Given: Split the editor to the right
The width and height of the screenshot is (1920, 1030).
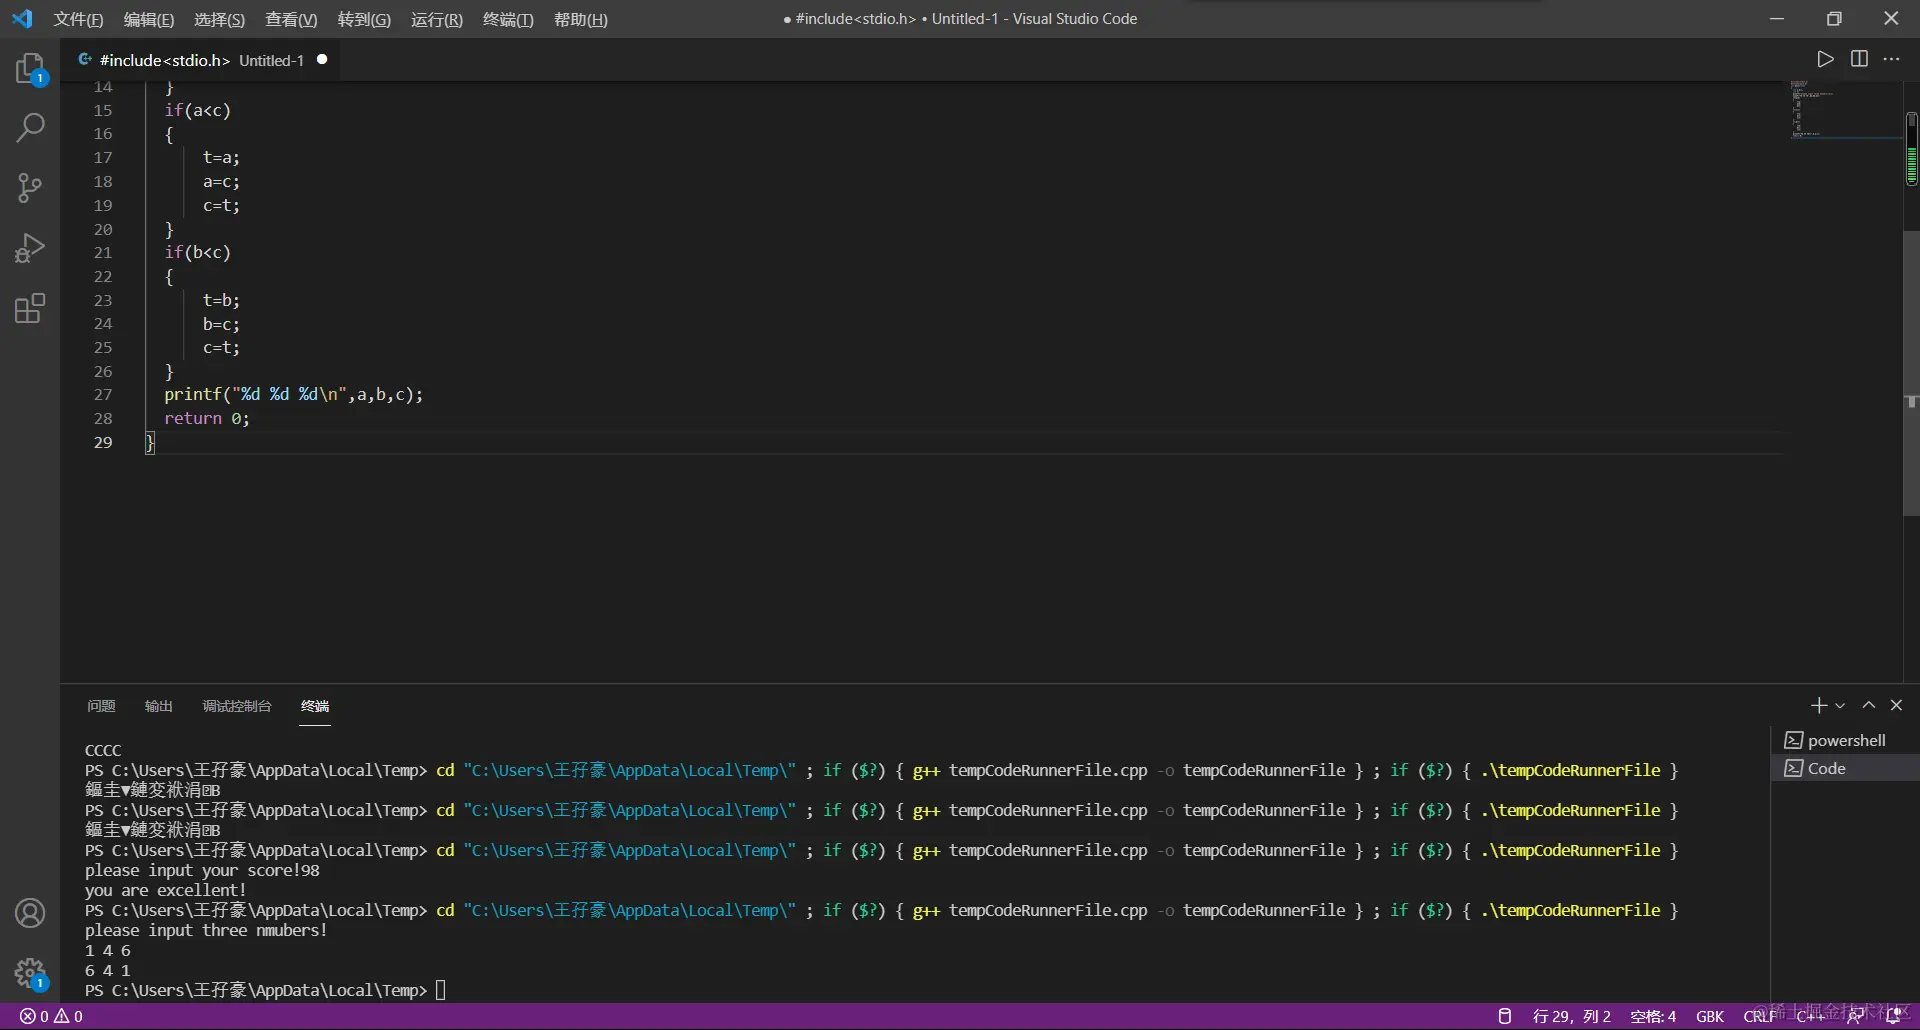Looking at the screenshot, I should click(1859, 59).
